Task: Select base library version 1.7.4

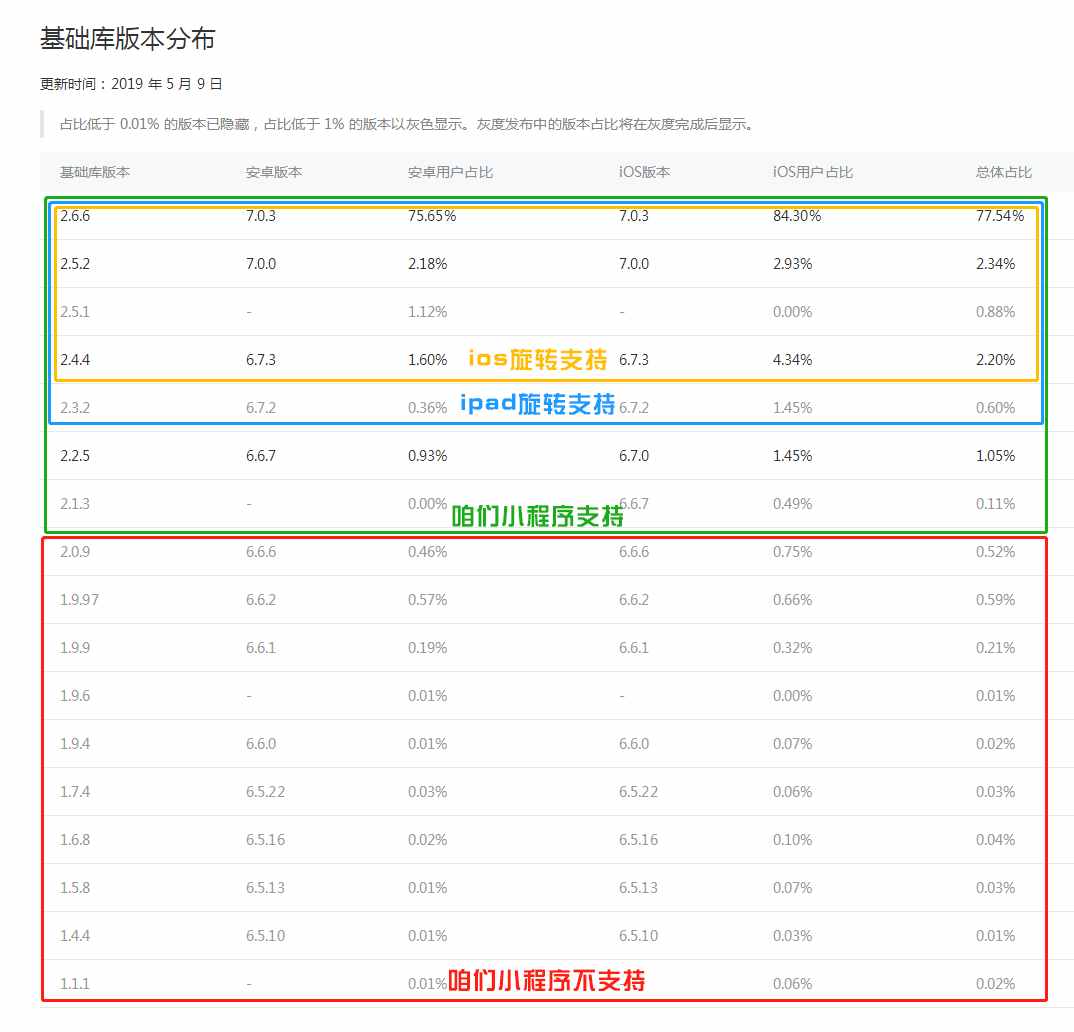Action: 75,791
